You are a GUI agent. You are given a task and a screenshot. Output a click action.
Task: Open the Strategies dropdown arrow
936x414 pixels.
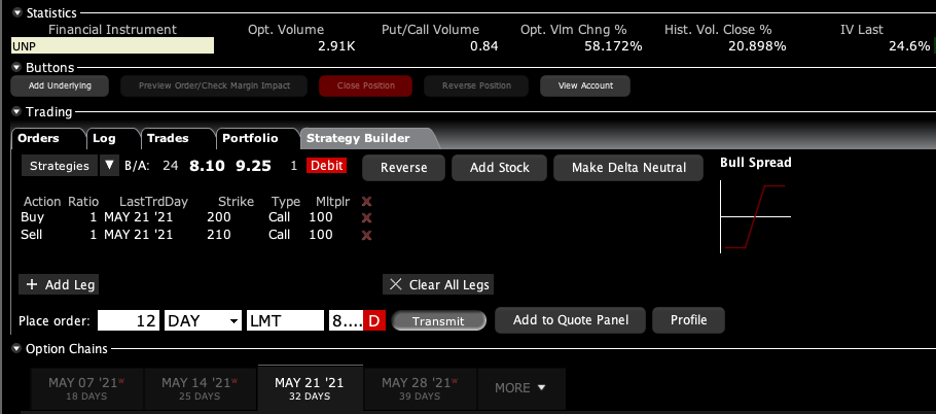[x=109, y=166]
